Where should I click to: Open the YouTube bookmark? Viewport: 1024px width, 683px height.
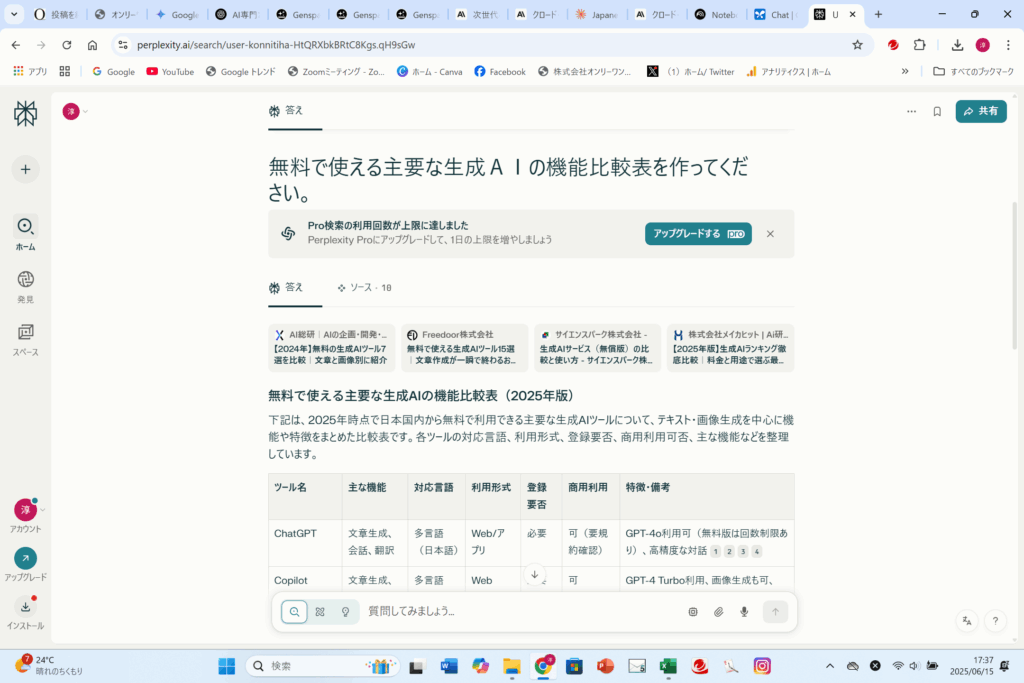170,71
